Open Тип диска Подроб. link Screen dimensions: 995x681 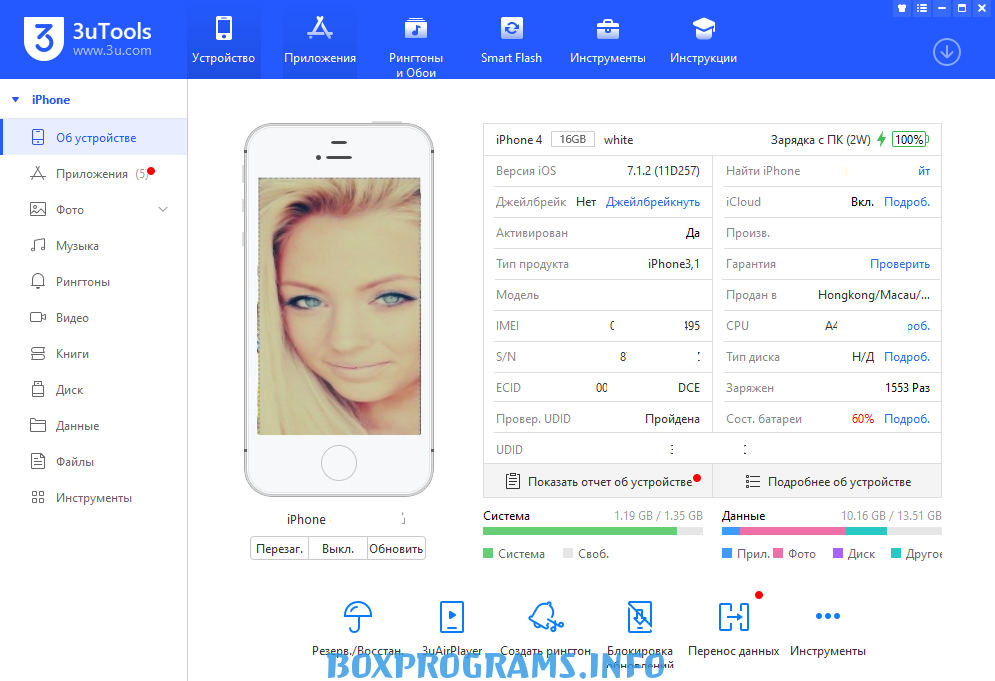tap(907, 357)
